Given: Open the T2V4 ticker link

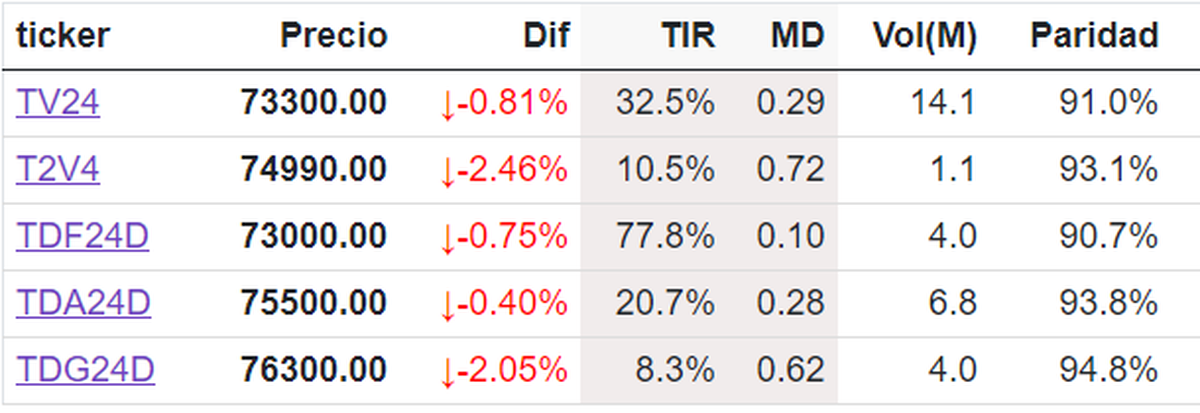Looking at the screenshot, I should point(57,170).
